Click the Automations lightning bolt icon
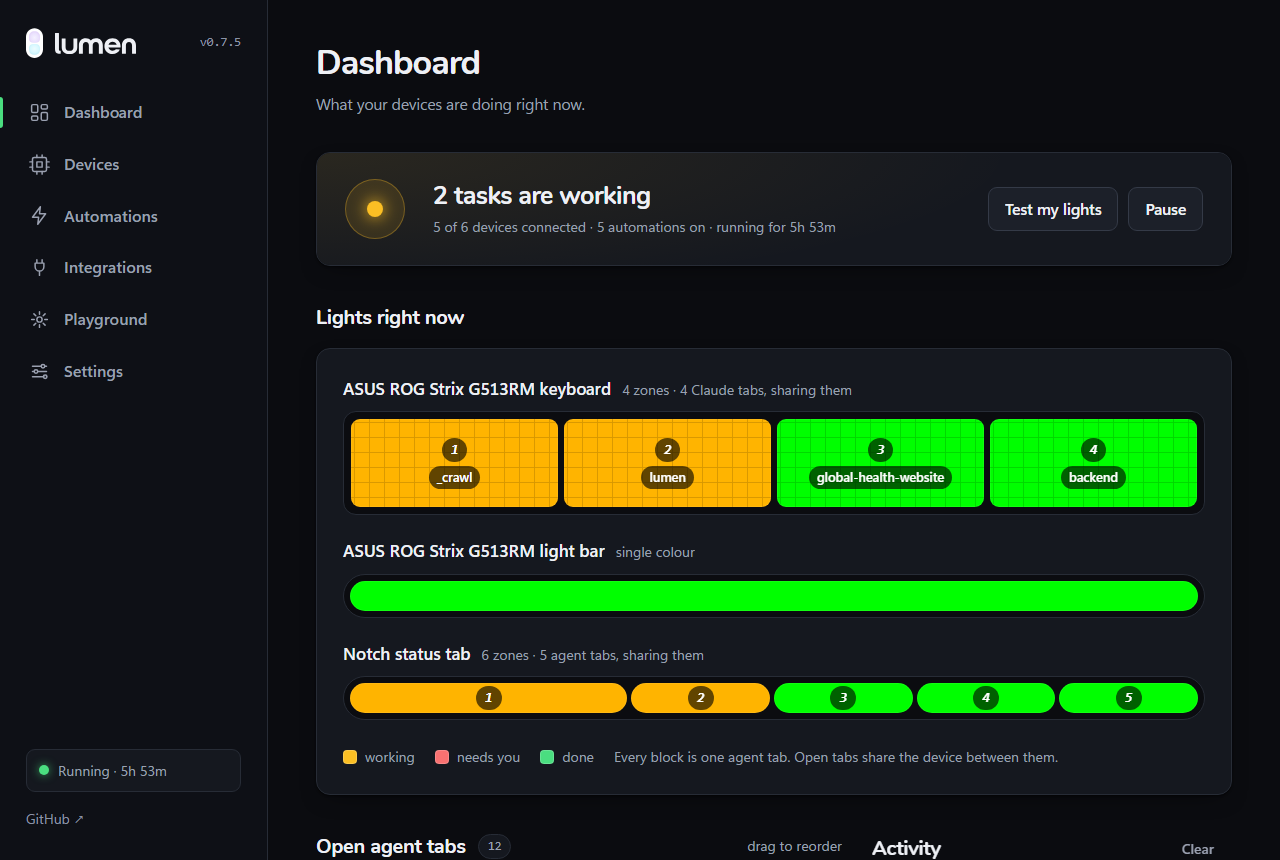 point(39,216)
